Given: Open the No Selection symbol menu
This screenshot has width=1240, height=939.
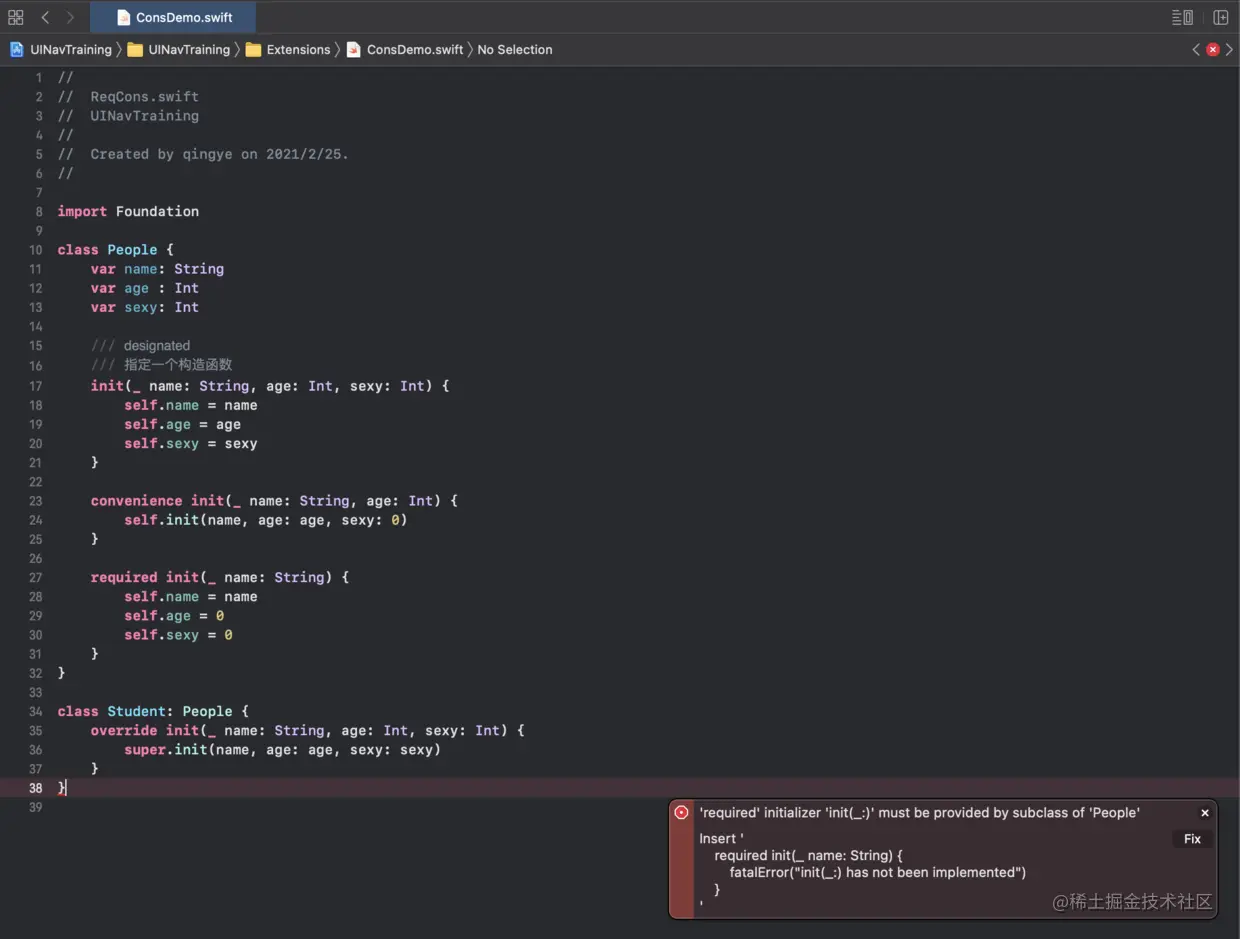Looking at the screenshot, I should click(x=515, y=49).
